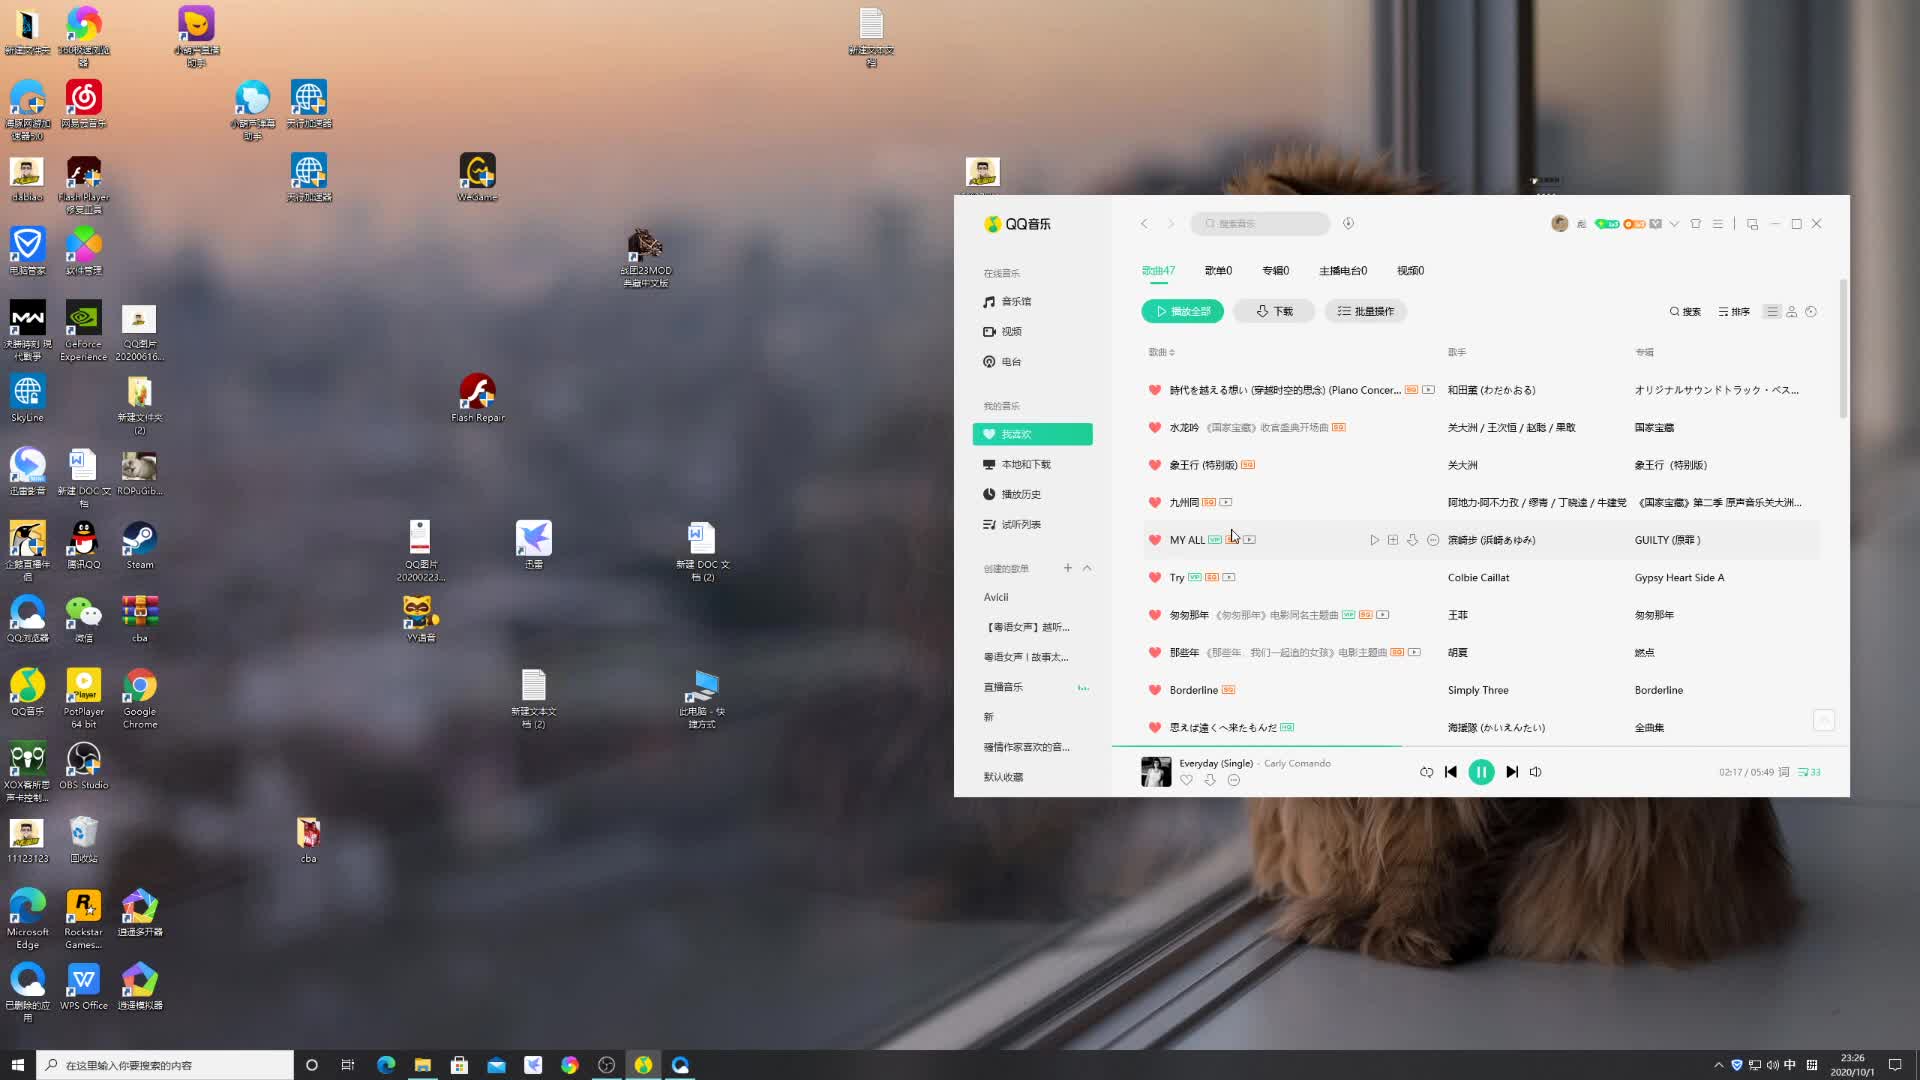Image resolution: width=1920 pixels, height=1080 pixels.
Task: Like the playing song Everyday
Action: 1186,780
